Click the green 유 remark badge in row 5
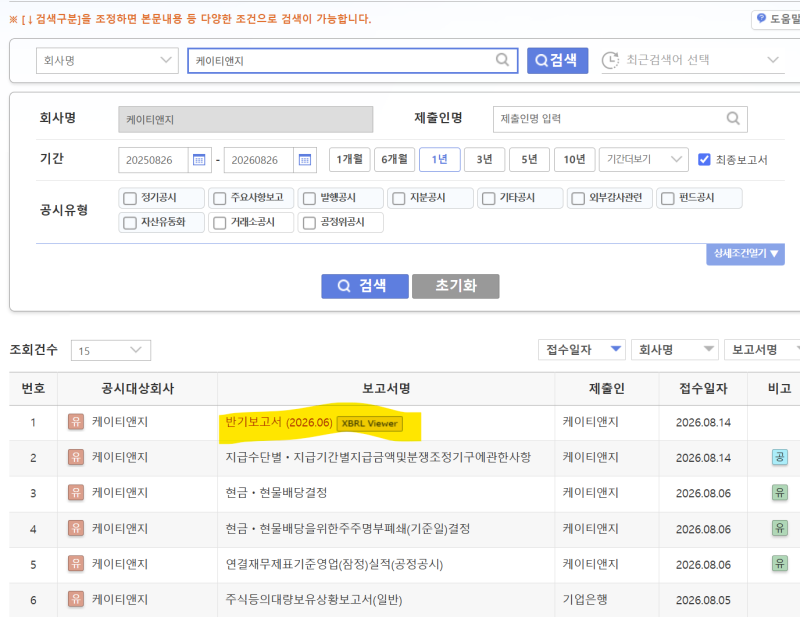The image size is (800, 617). (x=779, y=563)
